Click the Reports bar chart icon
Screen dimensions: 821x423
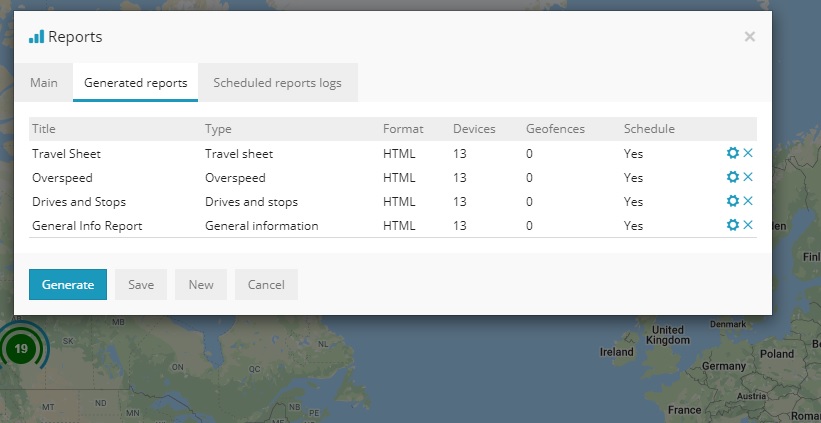click(37, 37)
